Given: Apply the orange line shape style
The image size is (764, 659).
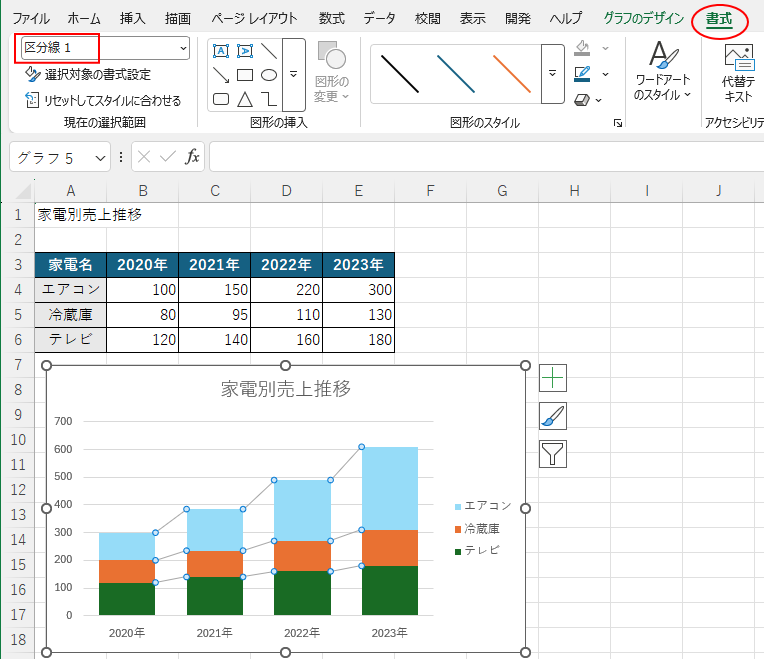Looking at the screenshot, I should point(512,74).
